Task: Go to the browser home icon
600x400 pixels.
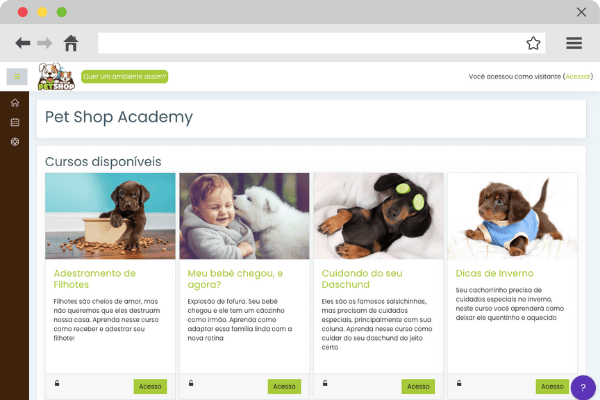Action: 71,43
